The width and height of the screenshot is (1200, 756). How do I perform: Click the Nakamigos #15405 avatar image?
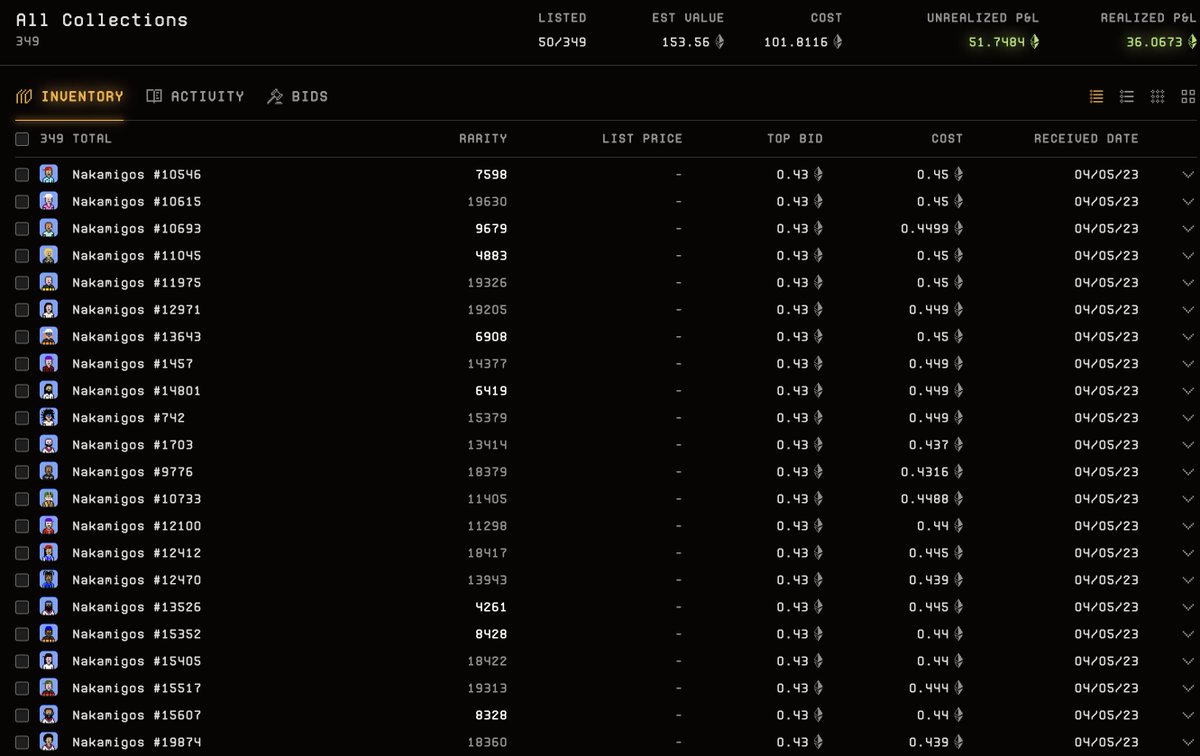click(x=48, y=660)
